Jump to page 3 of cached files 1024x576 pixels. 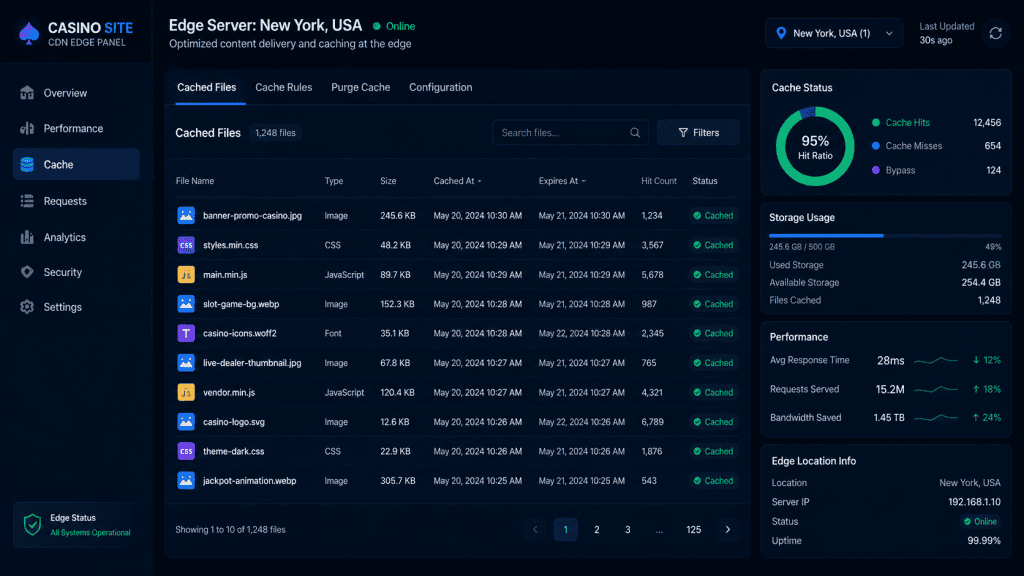point(628,530)
